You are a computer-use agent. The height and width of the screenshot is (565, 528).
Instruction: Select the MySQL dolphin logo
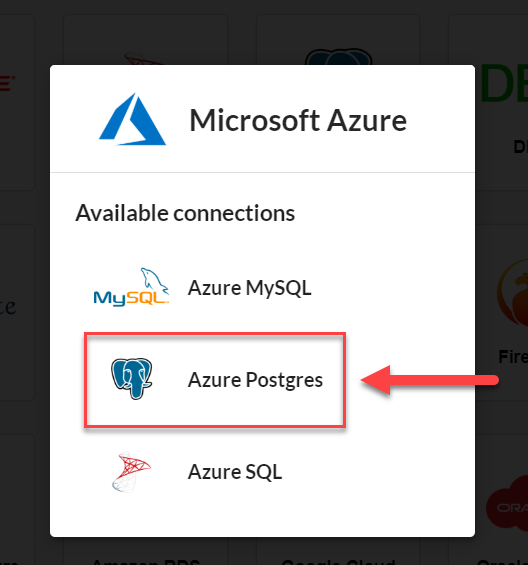coord(131,287)
